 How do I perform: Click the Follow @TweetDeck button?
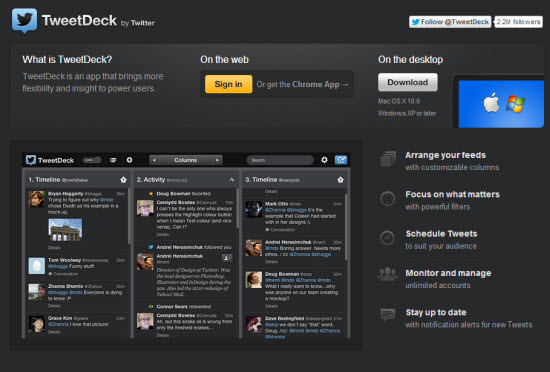click(x=450, y=22)
